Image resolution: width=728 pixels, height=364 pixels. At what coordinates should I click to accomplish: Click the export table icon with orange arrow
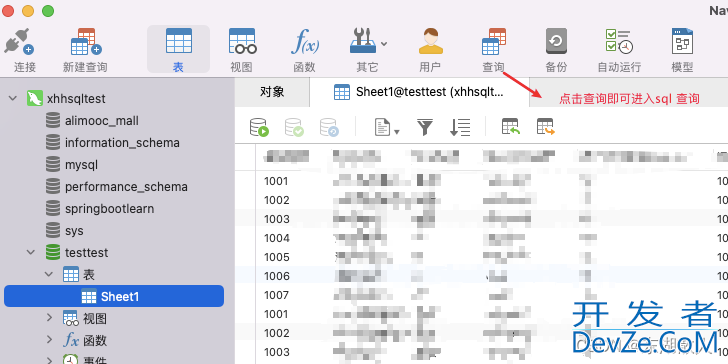click(x=546, y=127)
